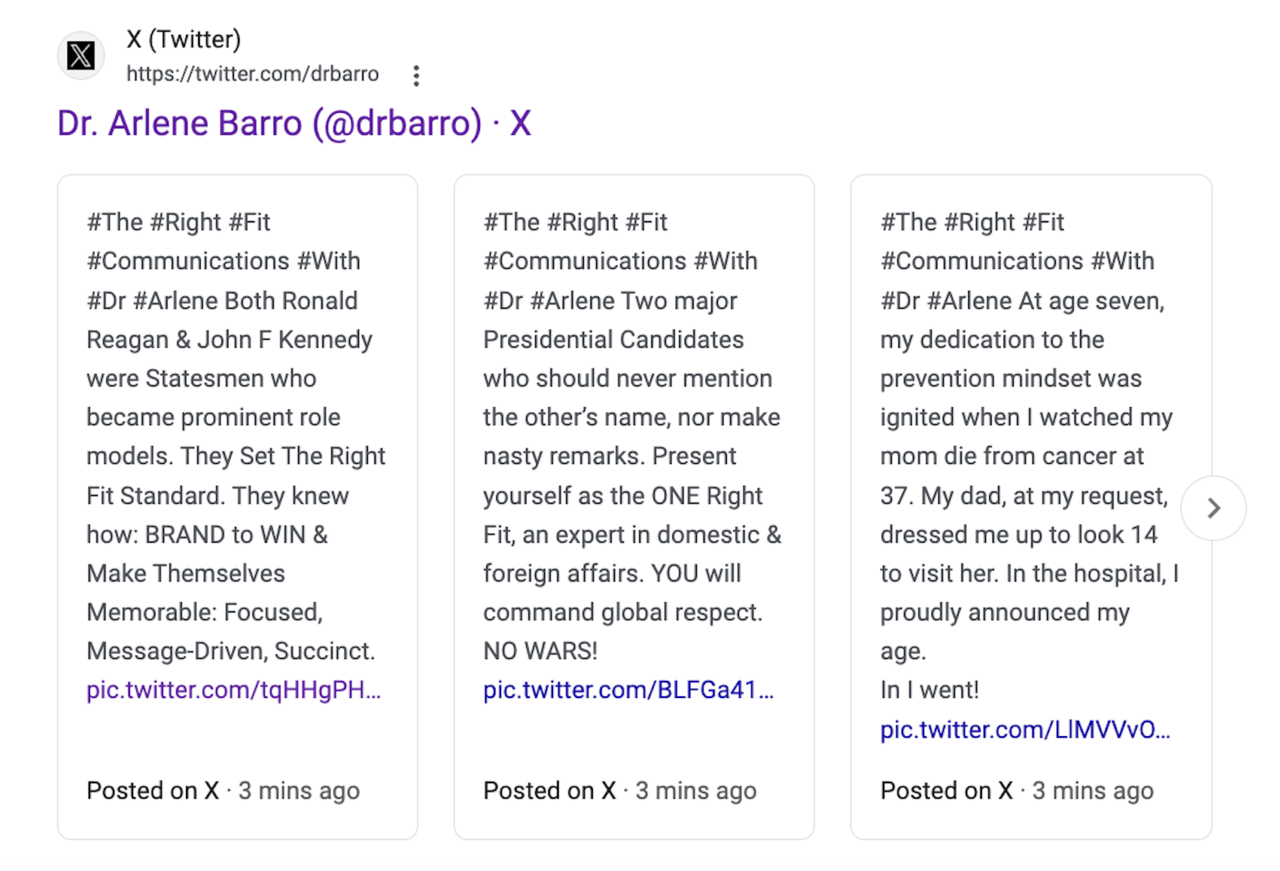
Task: Click the X (Twitter) logo favicon
Action: point(81,56)
